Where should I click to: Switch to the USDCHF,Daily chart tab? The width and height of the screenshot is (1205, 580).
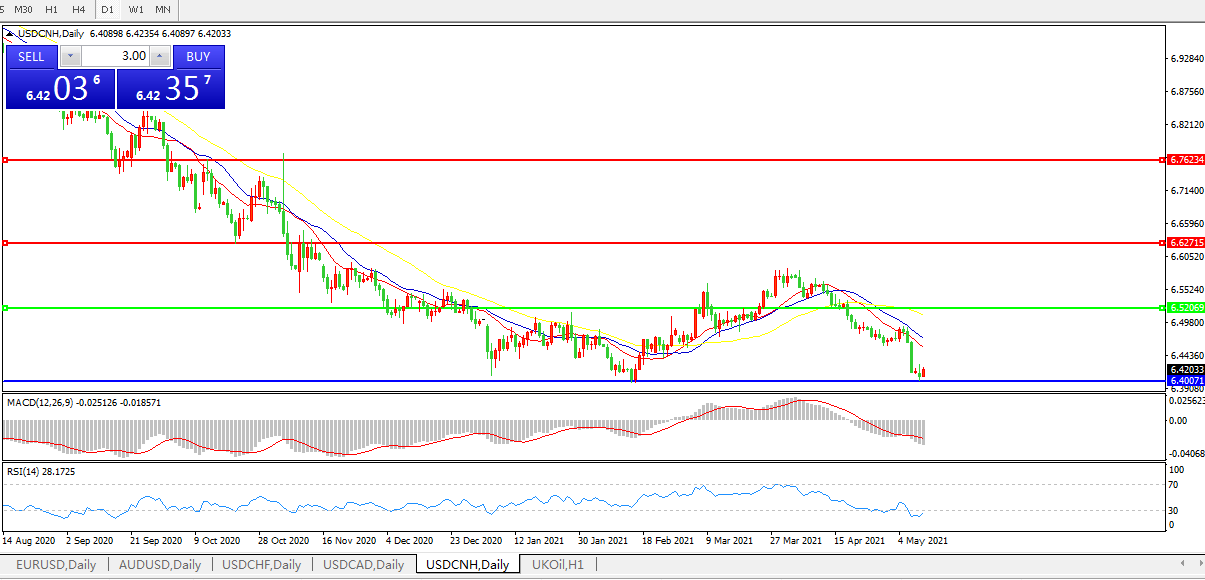[262, 565]
